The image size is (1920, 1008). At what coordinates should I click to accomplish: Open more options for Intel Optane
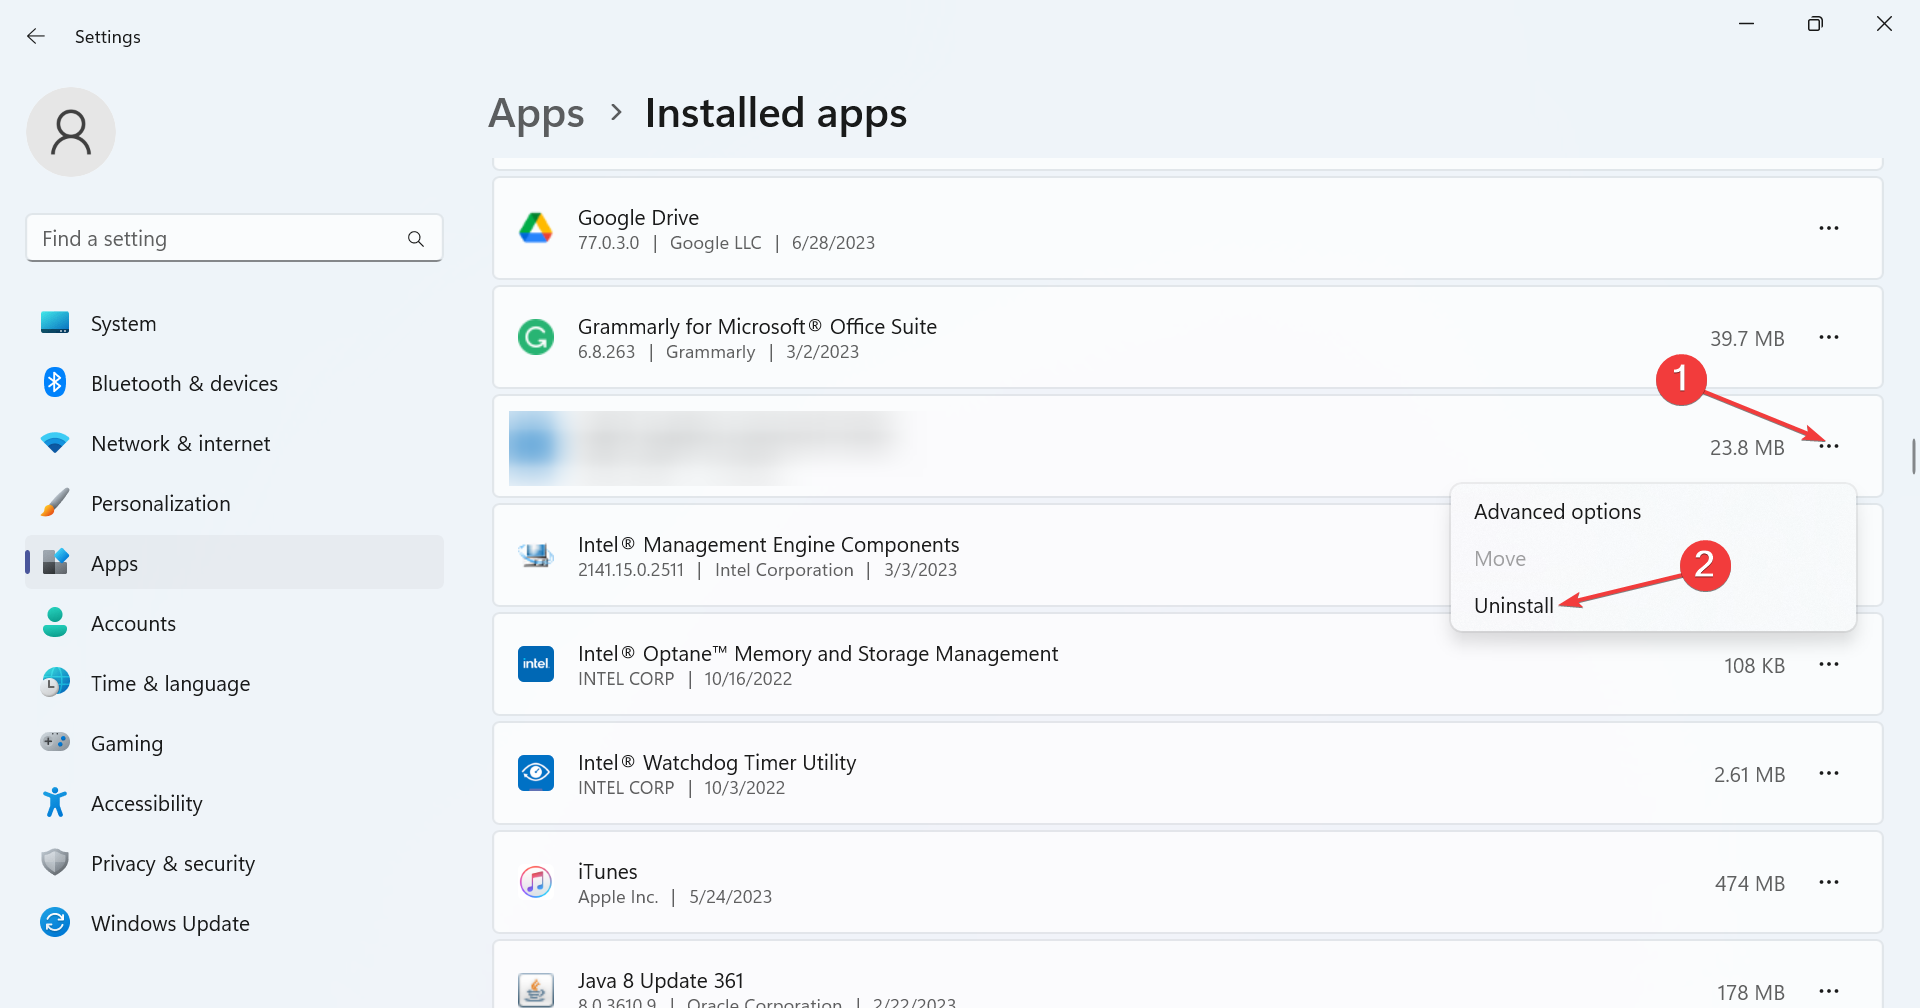click(x=1829, y=664)
